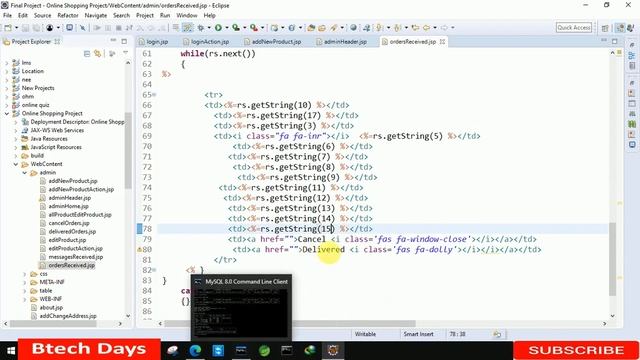Click the Save toolbar icon
640x360 pixels.
coord(25,28)
